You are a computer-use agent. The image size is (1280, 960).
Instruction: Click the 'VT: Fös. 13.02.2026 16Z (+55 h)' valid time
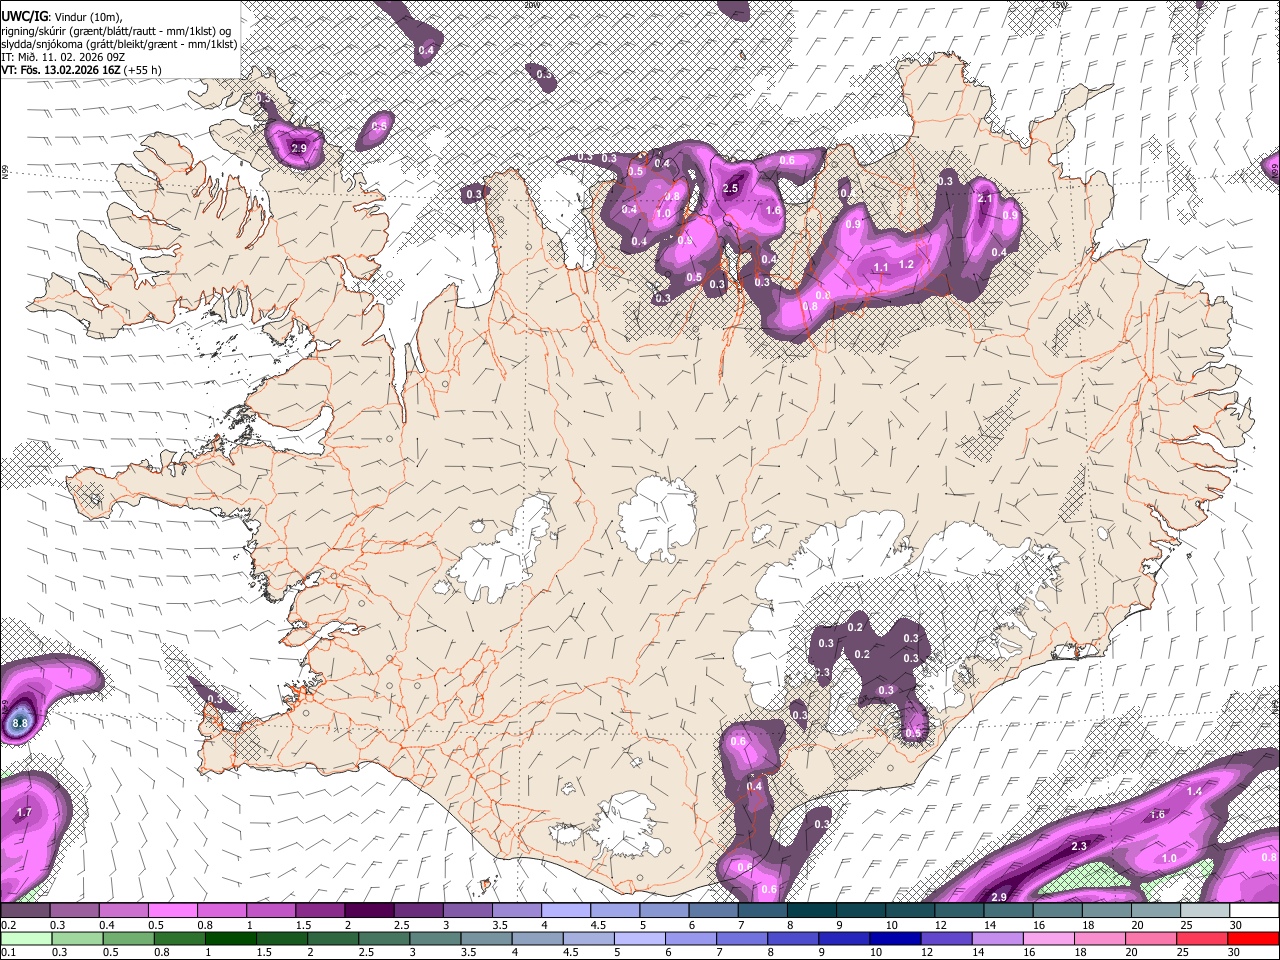tap(81, 70)
